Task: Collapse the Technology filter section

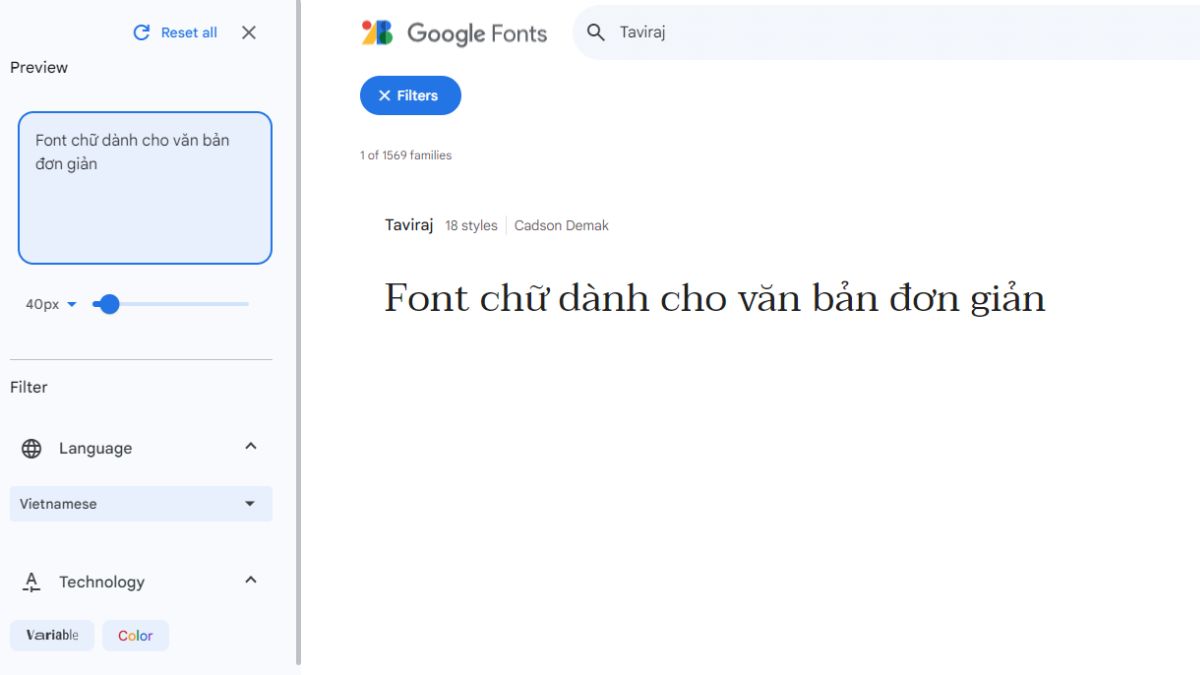Action: 250,580
